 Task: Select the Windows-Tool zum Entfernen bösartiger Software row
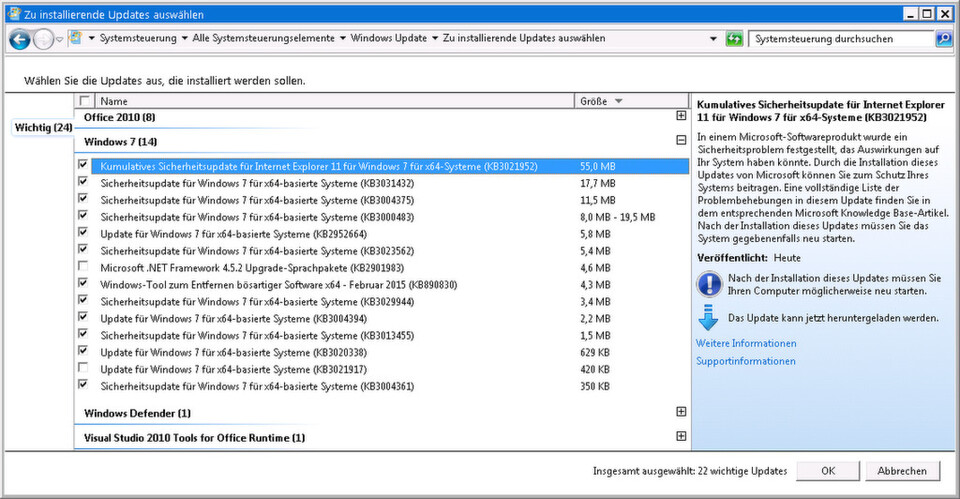[279, 285]
